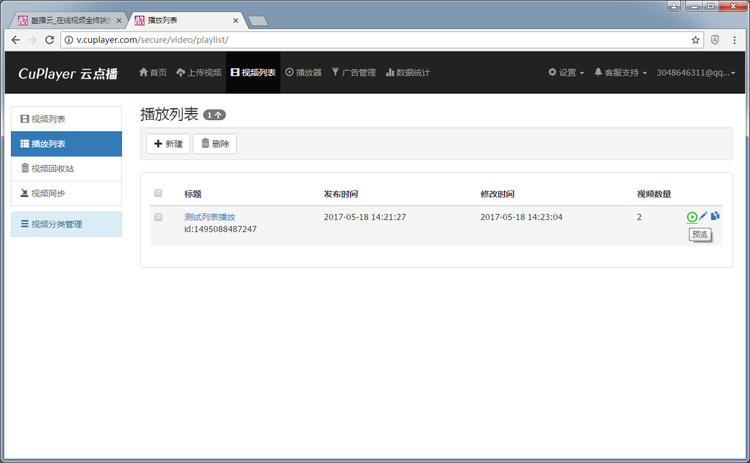Viewport: 750px width, 463px height.
Task: Open 上传视频 in the top navigation
Action: [x=198, y=73]
